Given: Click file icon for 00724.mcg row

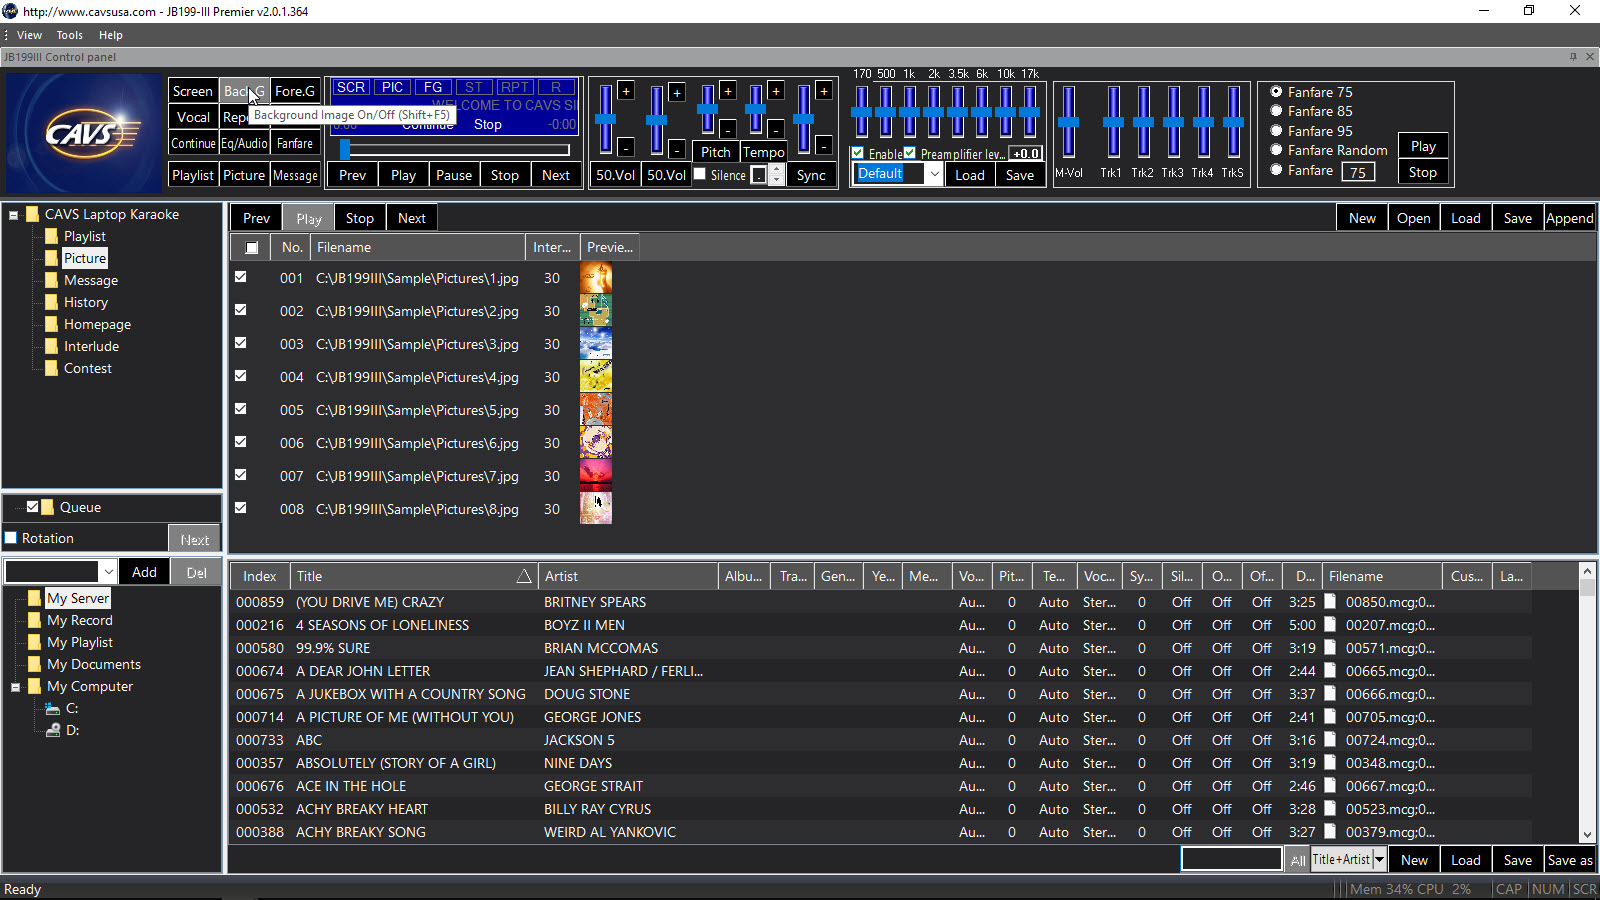Looking at the screenshot, I should (1330, 740).
